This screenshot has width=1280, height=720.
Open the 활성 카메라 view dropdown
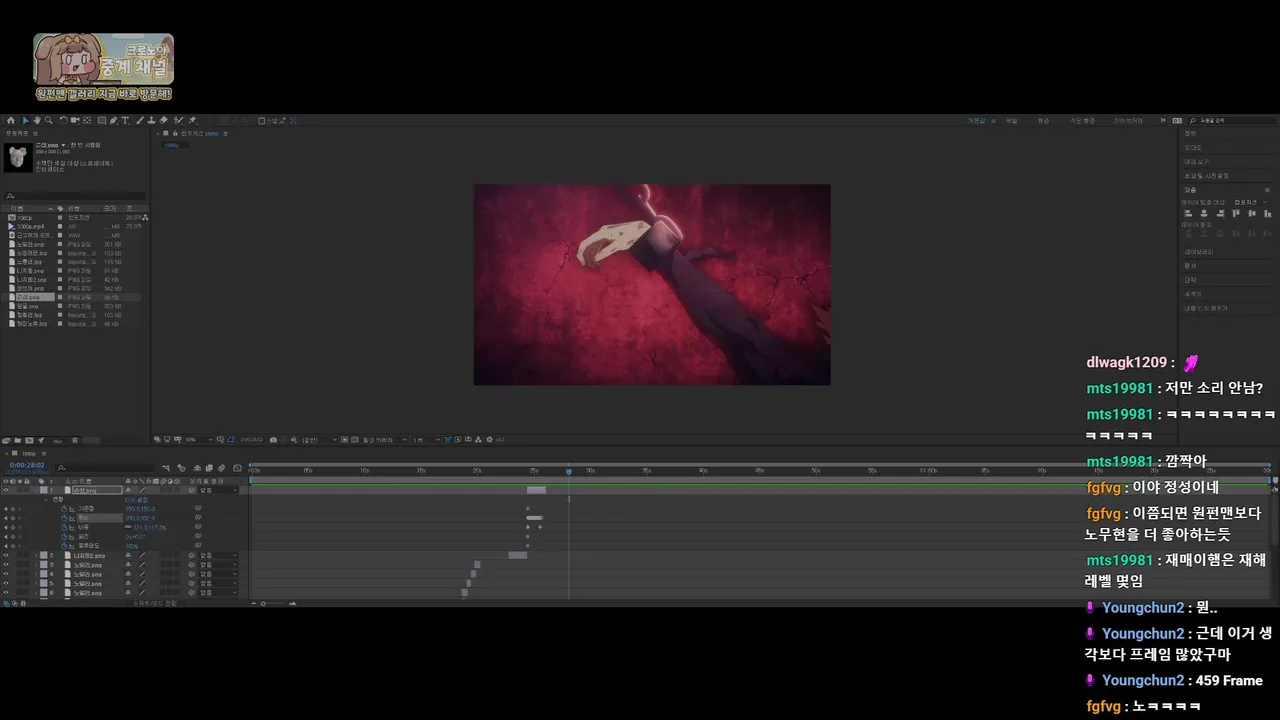click(386, 439)
